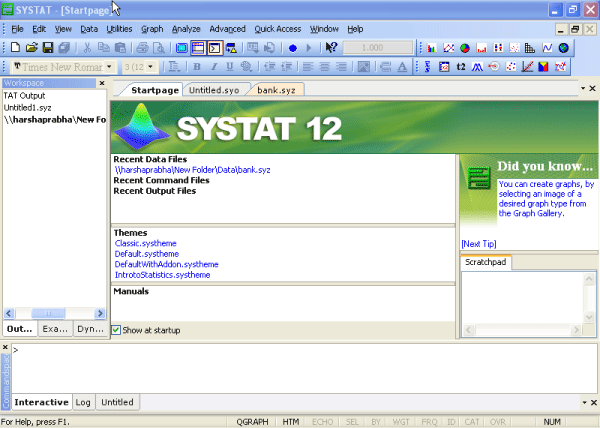This screenshot has width=600, height=428.
Task: Open the Graph menu
Action: pyautogui.click(x=152, y=29)
